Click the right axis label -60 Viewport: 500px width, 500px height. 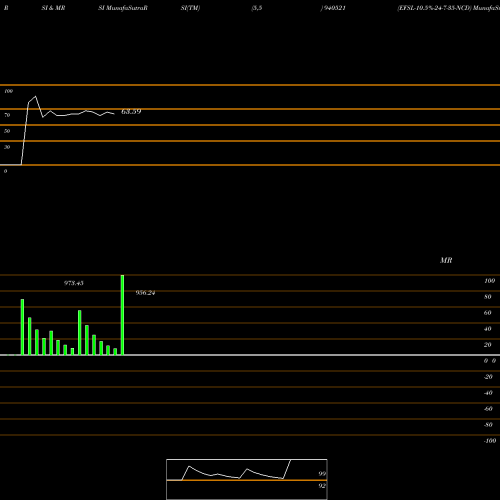488,409
